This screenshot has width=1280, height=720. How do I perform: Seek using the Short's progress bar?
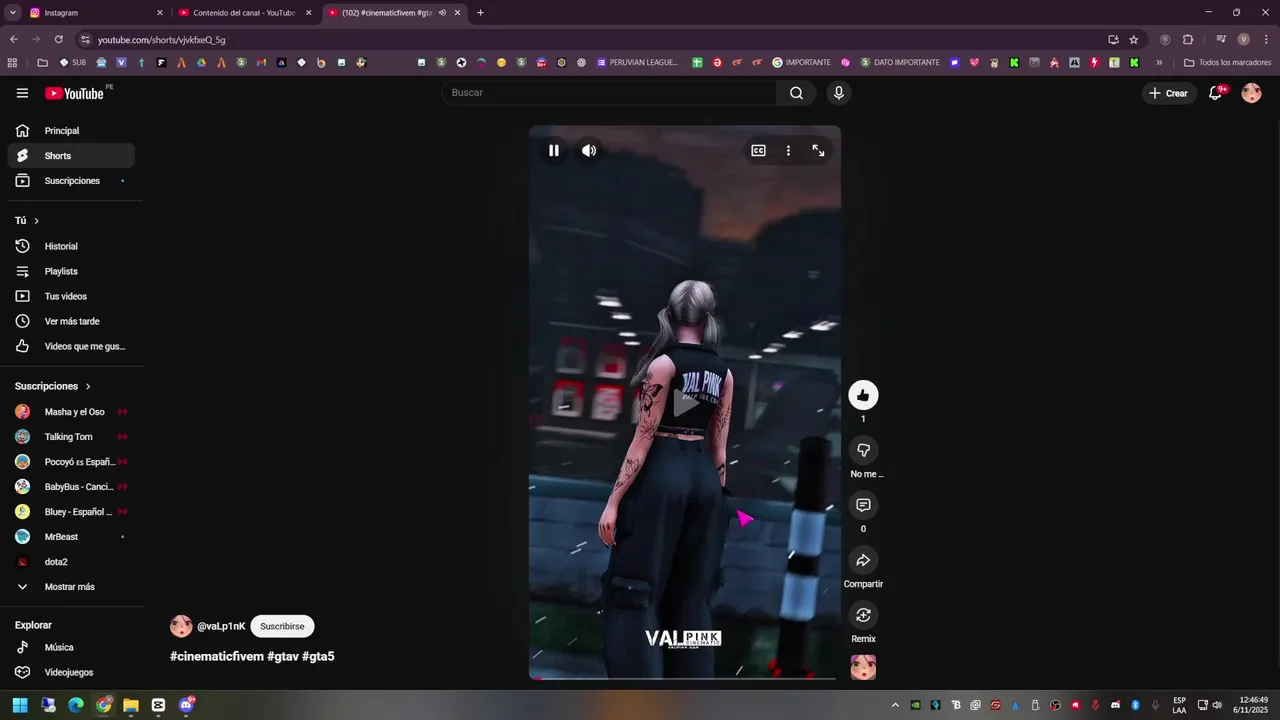pyautogui.click(x=685, y=678)
